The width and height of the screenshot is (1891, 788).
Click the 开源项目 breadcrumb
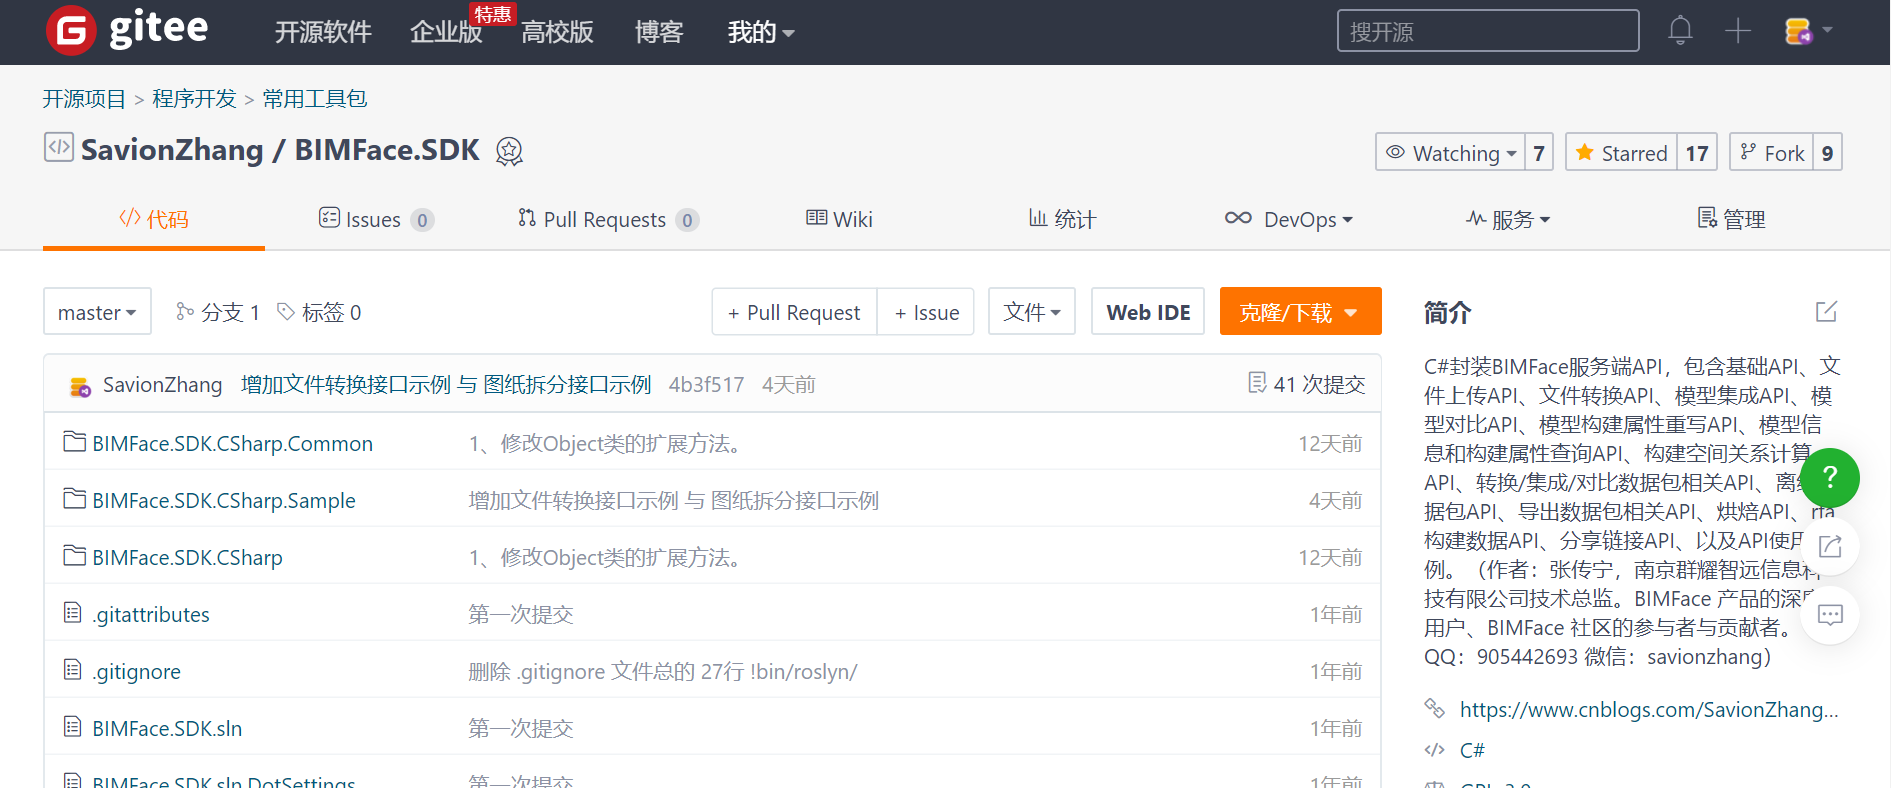[84, 99]
